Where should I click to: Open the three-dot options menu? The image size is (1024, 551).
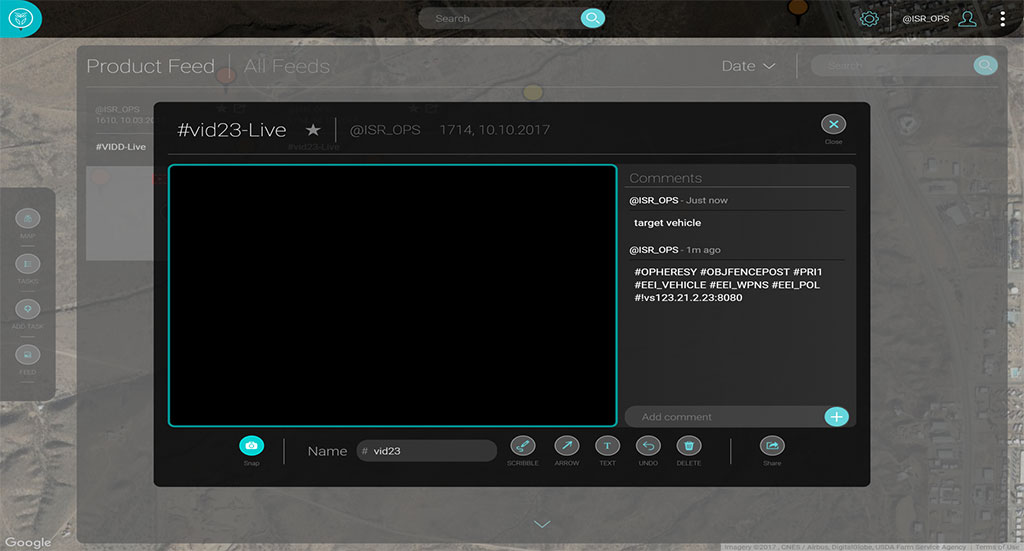tap(1003, 18)
